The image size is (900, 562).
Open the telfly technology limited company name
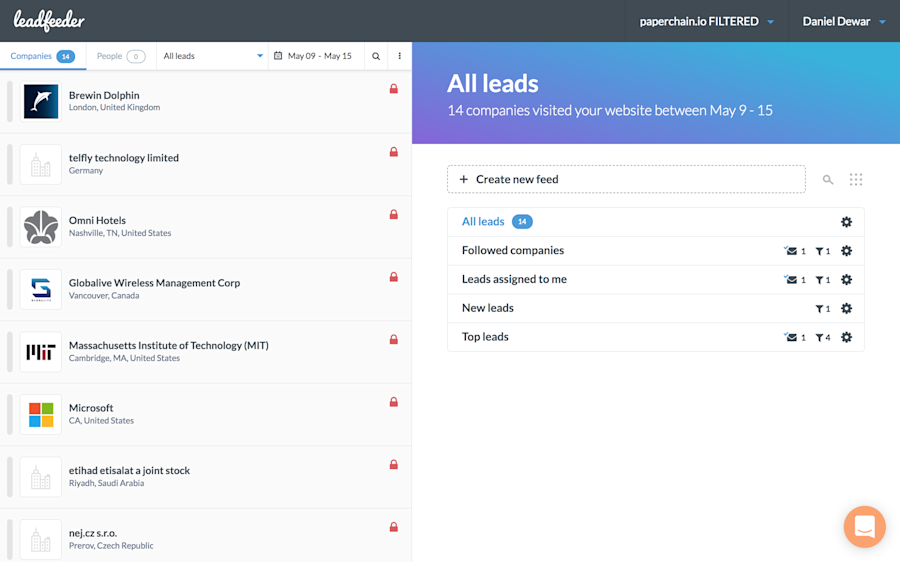(124, 158)
